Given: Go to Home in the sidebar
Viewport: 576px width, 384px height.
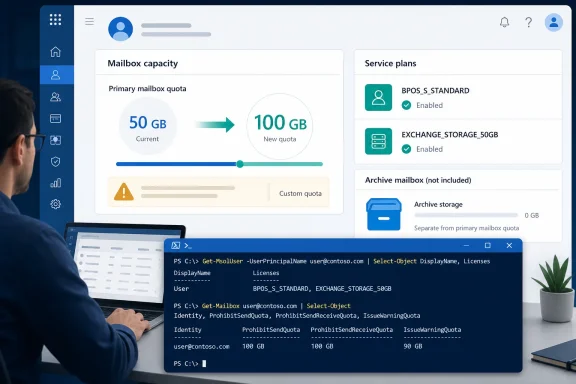Looking at the screenshot, I should [x=55, y=52].
